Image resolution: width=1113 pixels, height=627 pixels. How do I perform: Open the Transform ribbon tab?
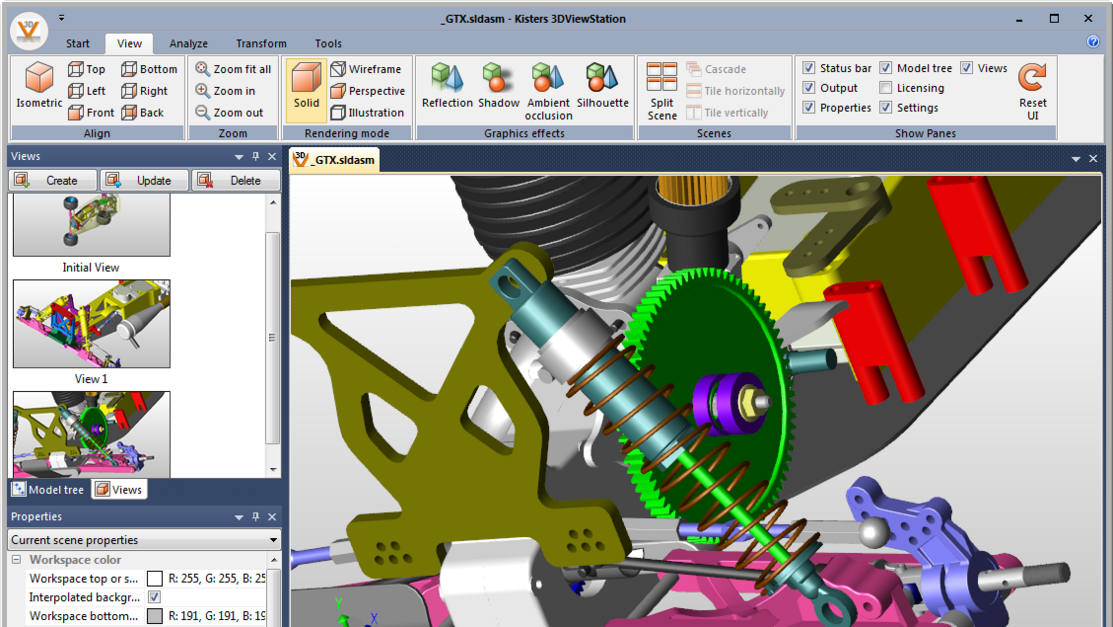(261, 43)
